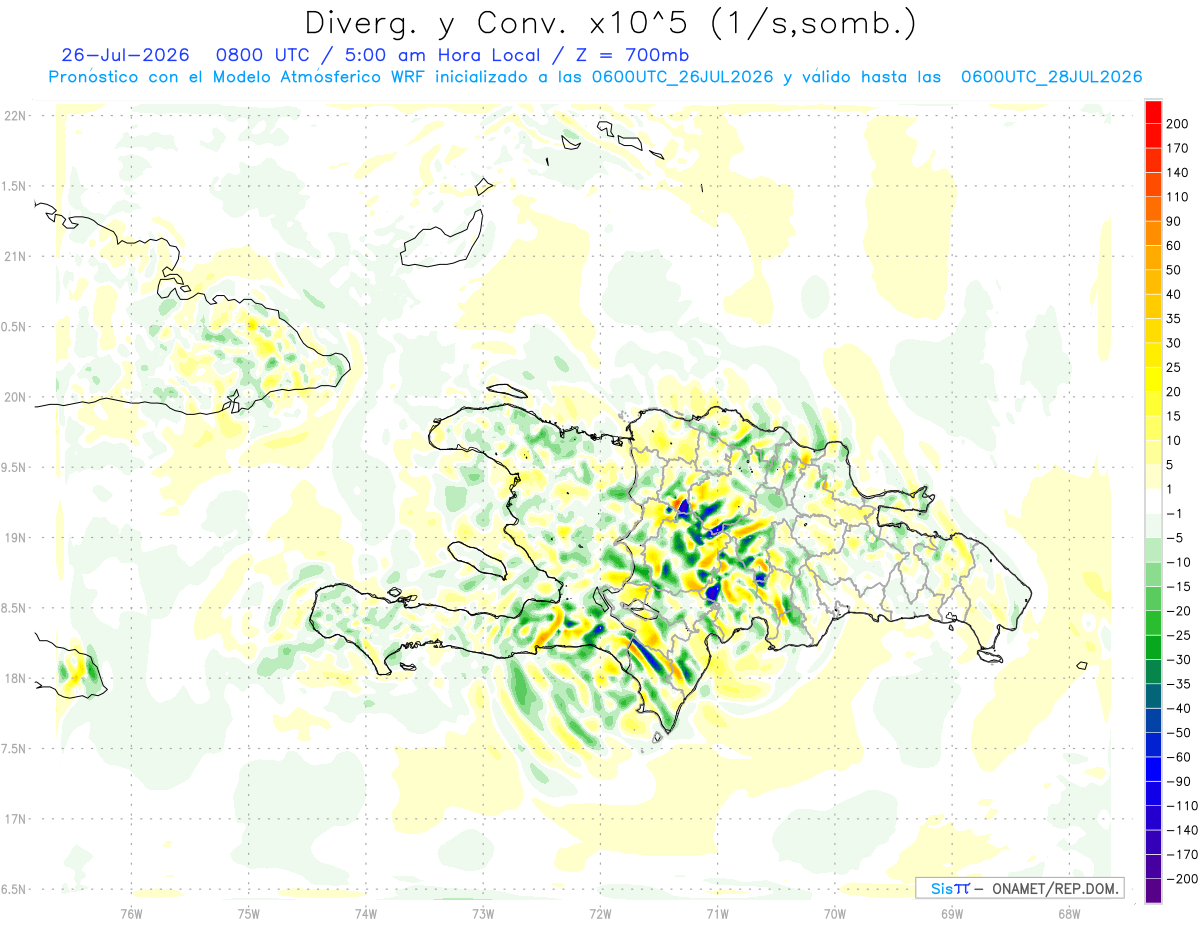Viewport: 1200px width, 927px height.
Task: Click the '76W' longitude label
Action: pyautogui.click(x=131, y=913)
